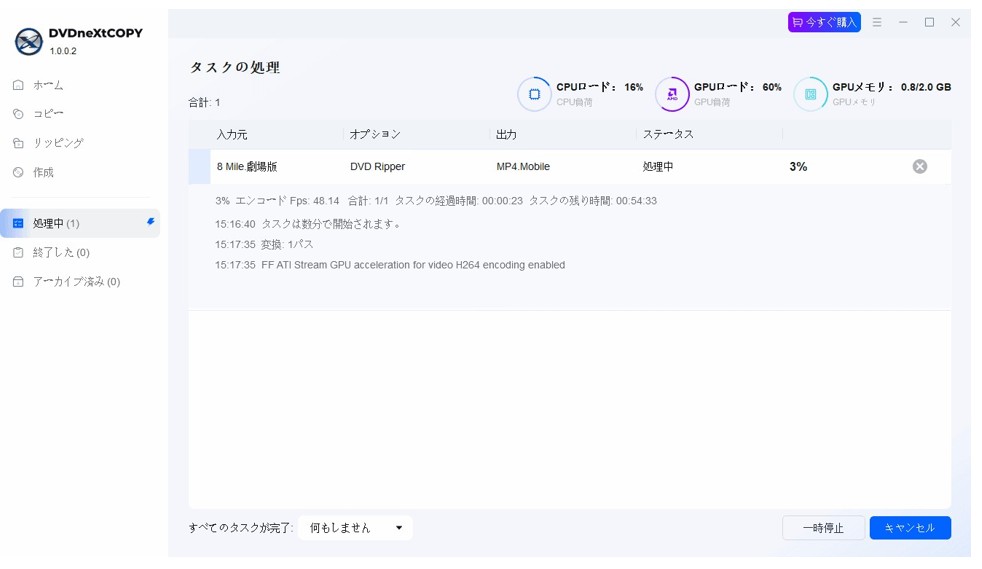Image resolution: width=982 pixels, height=569 pixels.
Task: Click the 出力 column header
Action: pyautogui.click(x=506, y=135)
